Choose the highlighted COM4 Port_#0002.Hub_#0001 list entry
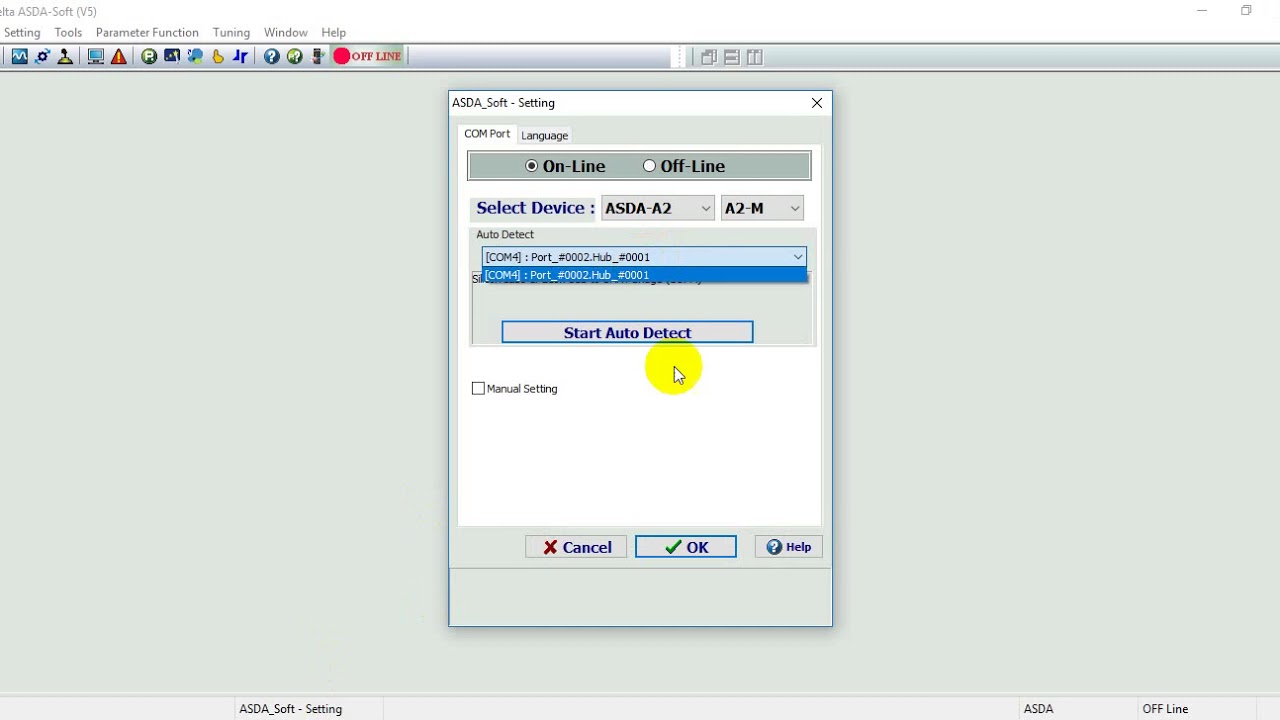1280x720 pixels. [644, 275]
